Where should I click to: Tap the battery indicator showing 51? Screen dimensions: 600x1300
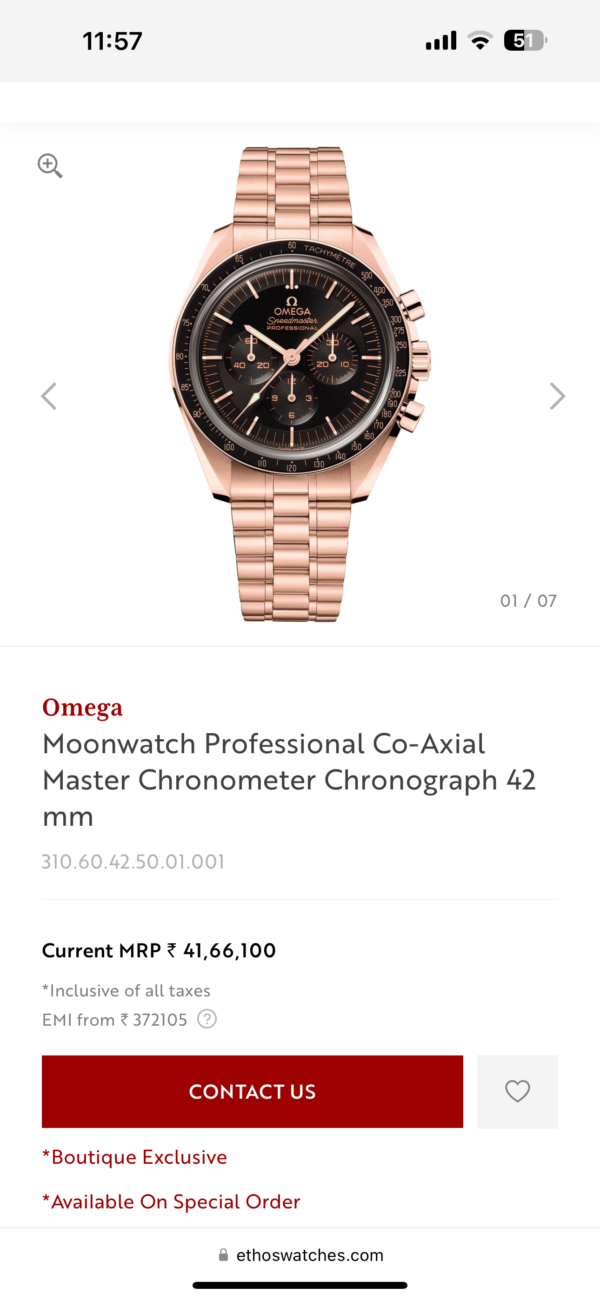(524, 40)
